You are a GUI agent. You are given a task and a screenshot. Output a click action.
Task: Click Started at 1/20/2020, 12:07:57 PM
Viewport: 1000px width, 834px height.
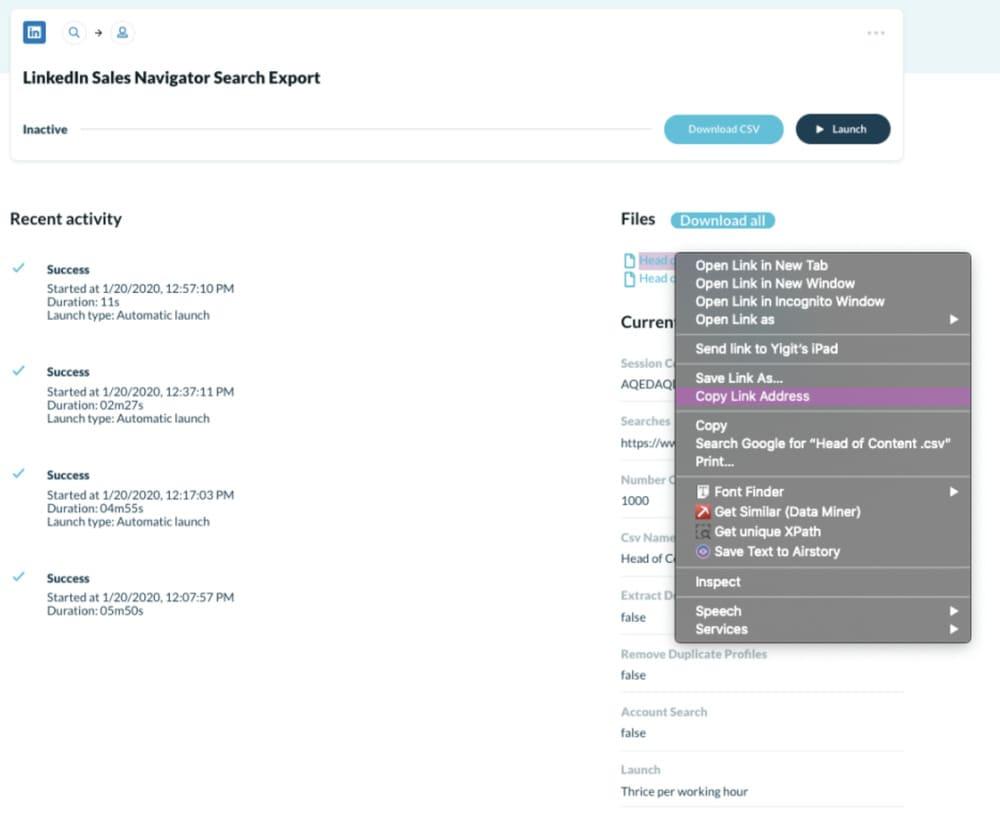pos(140,597)
